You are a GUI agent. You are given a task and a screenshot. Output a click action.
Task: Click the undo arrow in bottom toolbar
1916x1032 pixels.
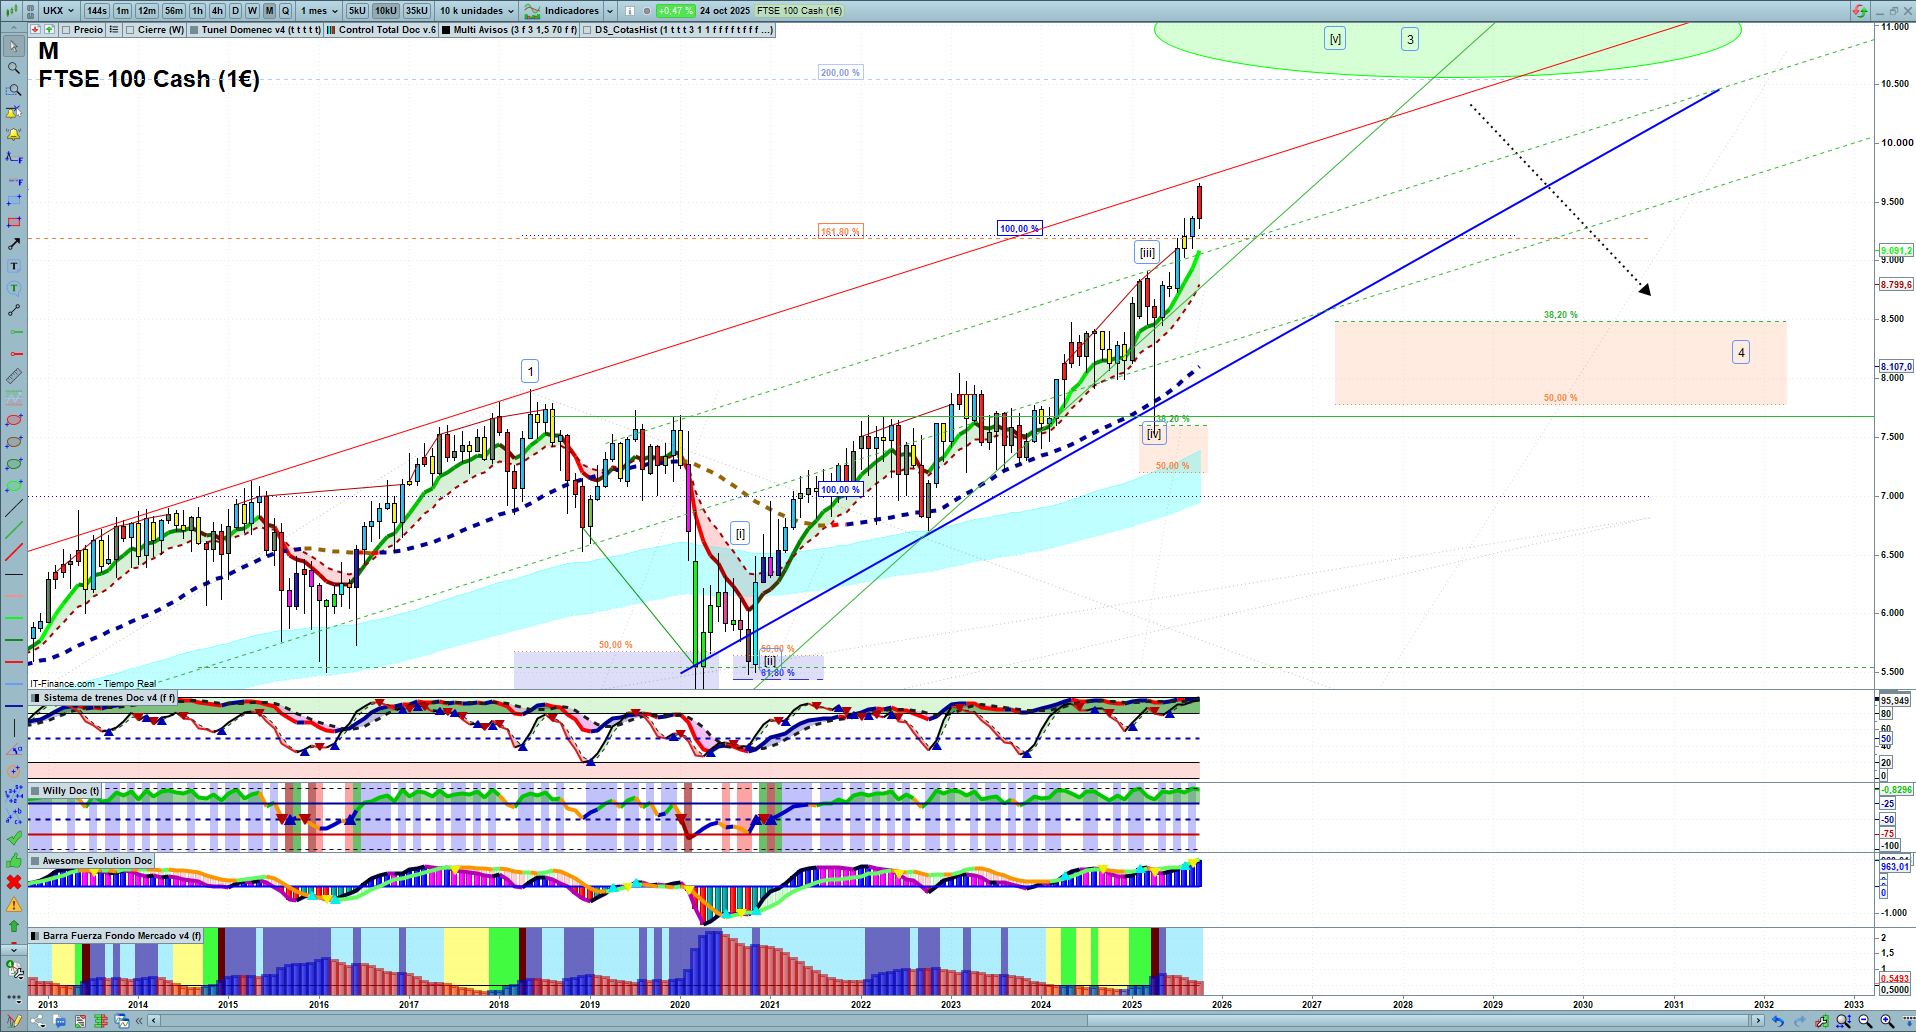pyautogui.click(x=1777, y=1021)
